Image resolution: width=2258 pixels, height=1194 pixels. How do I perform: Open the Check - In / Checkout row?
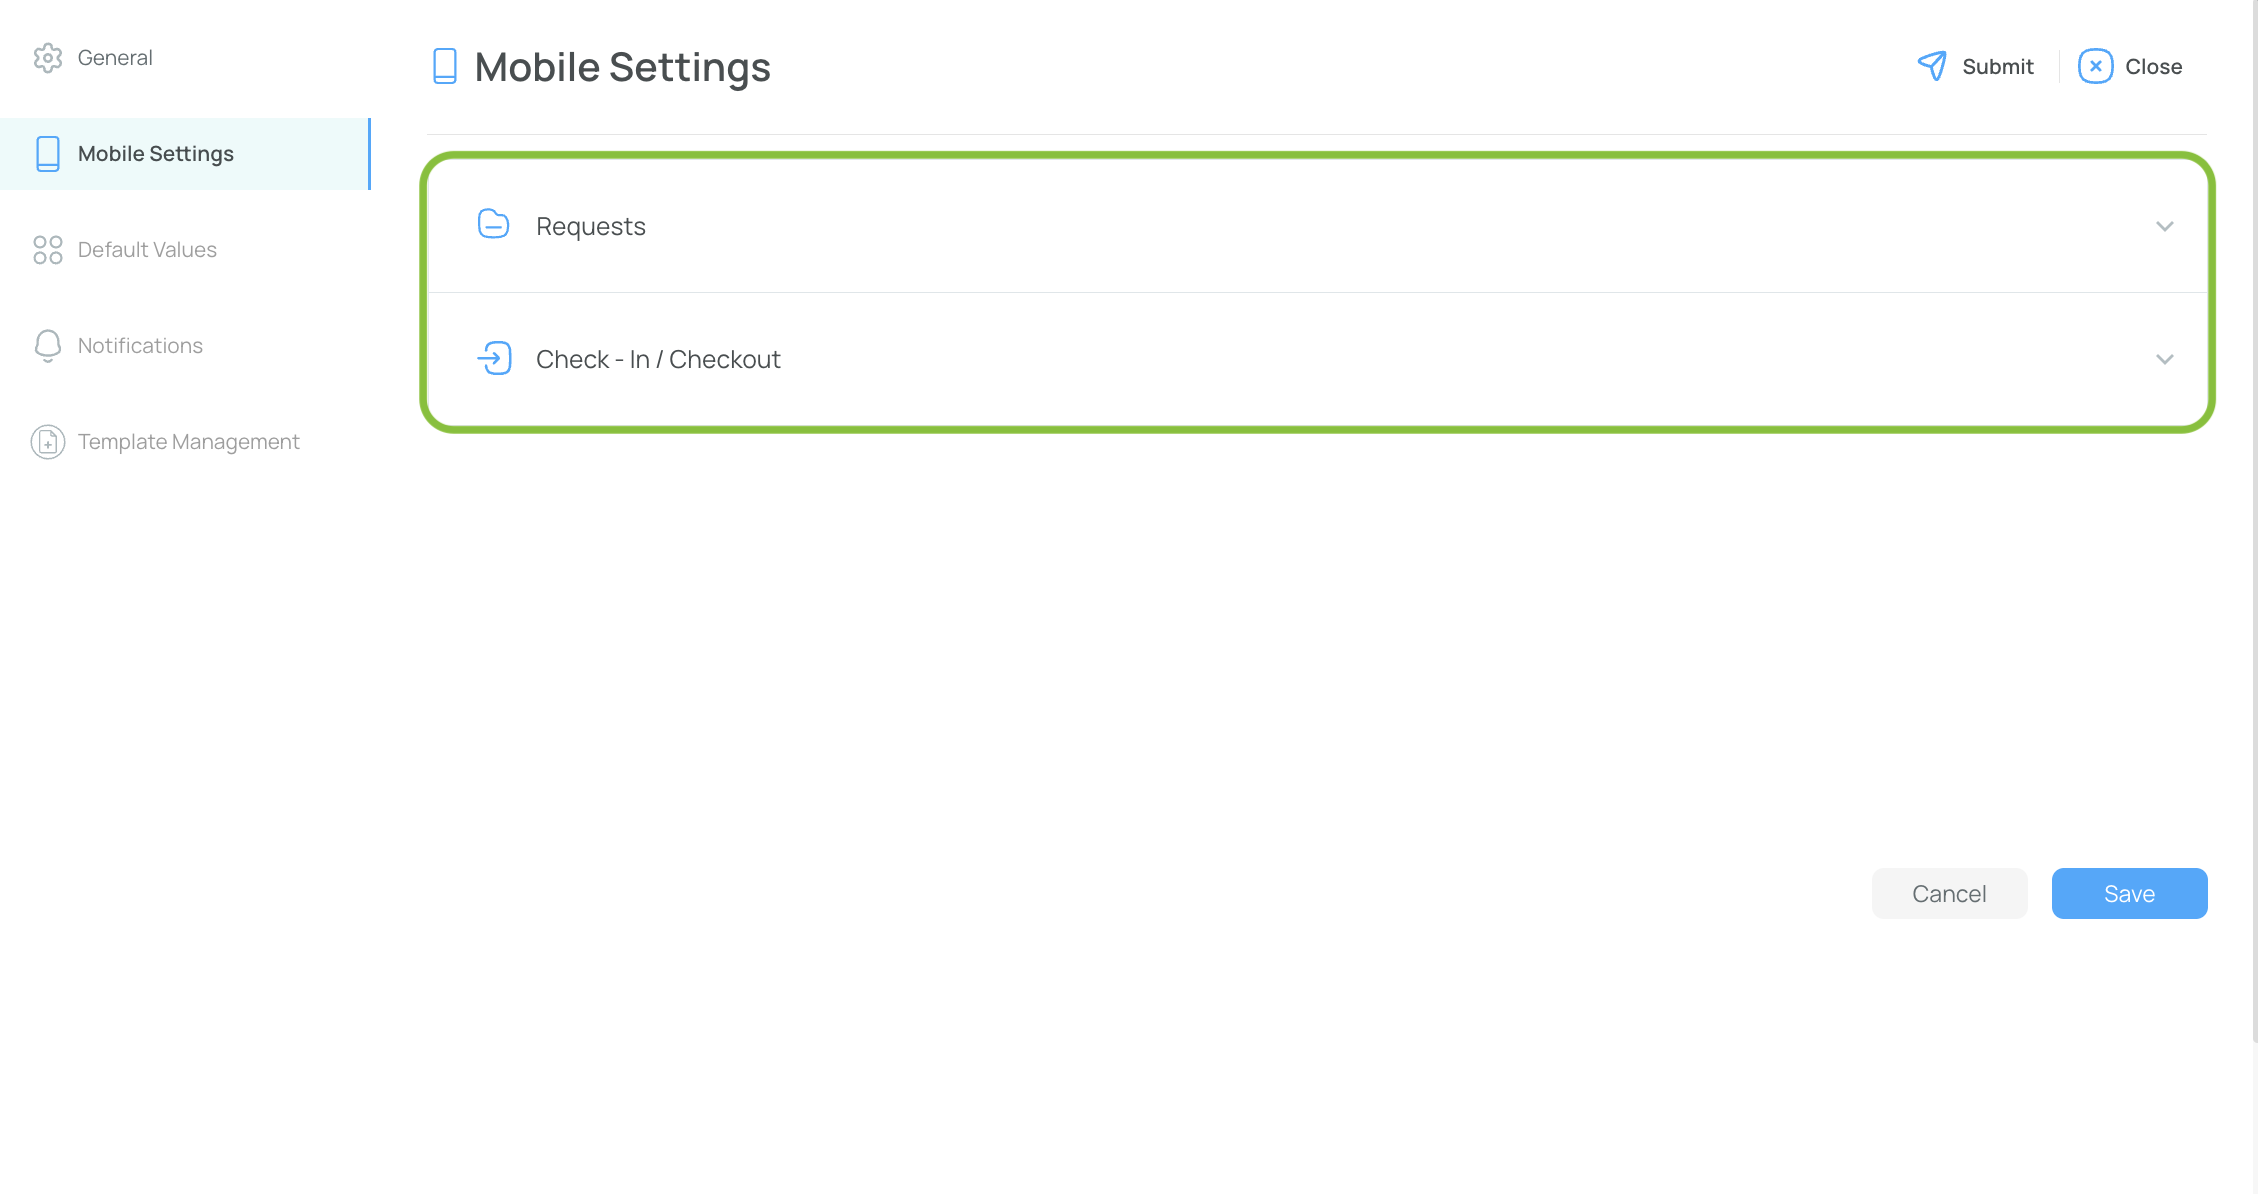tap(1317, 359)
